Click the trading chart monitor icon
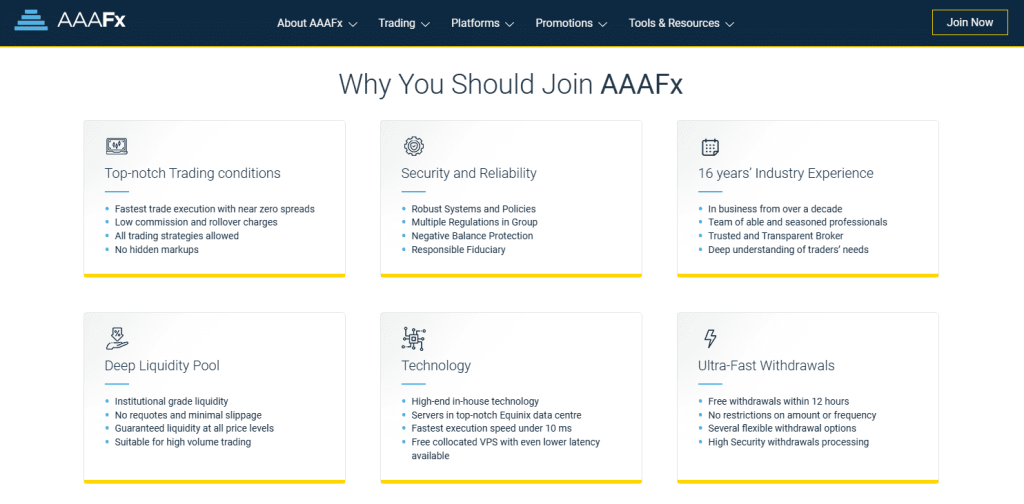 point(116,146)
